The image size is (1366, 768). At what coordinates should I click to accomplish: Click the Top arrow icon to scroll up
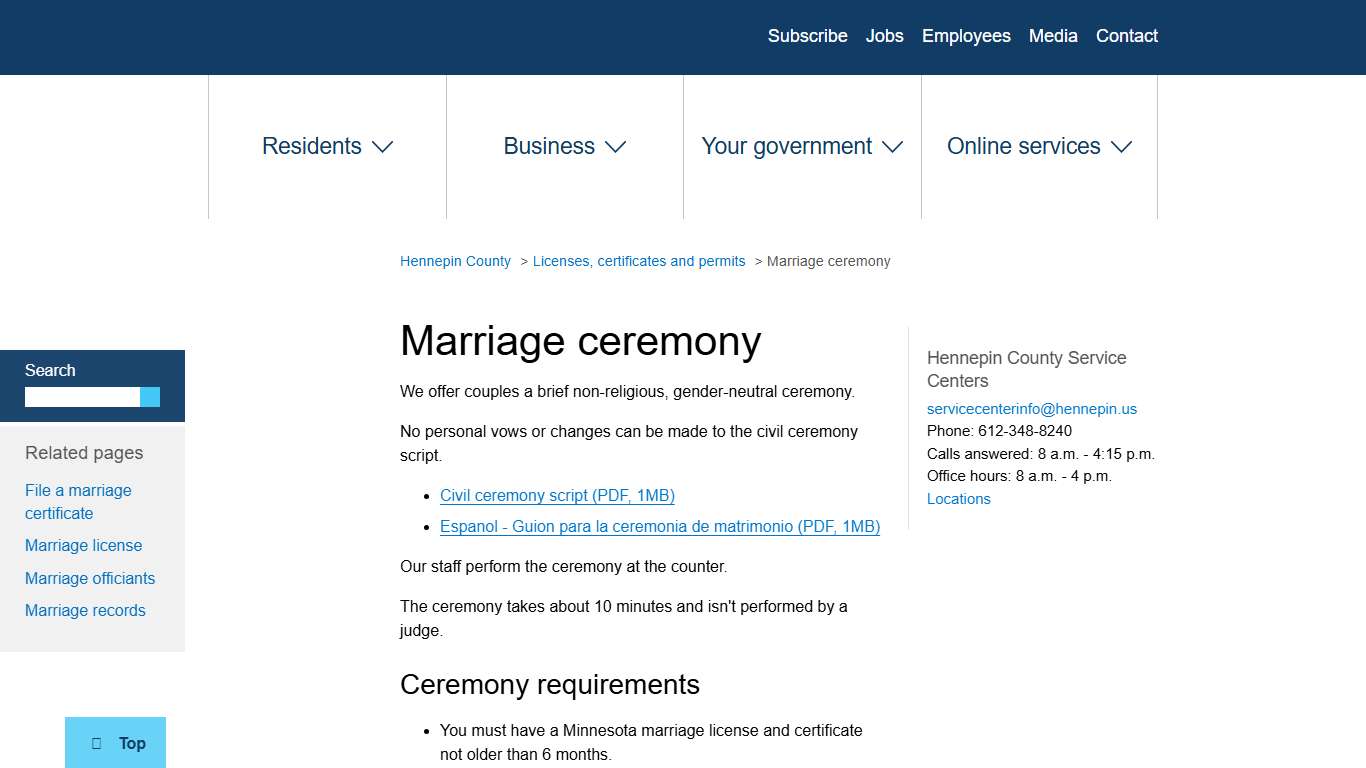click(x=98, y=743)
